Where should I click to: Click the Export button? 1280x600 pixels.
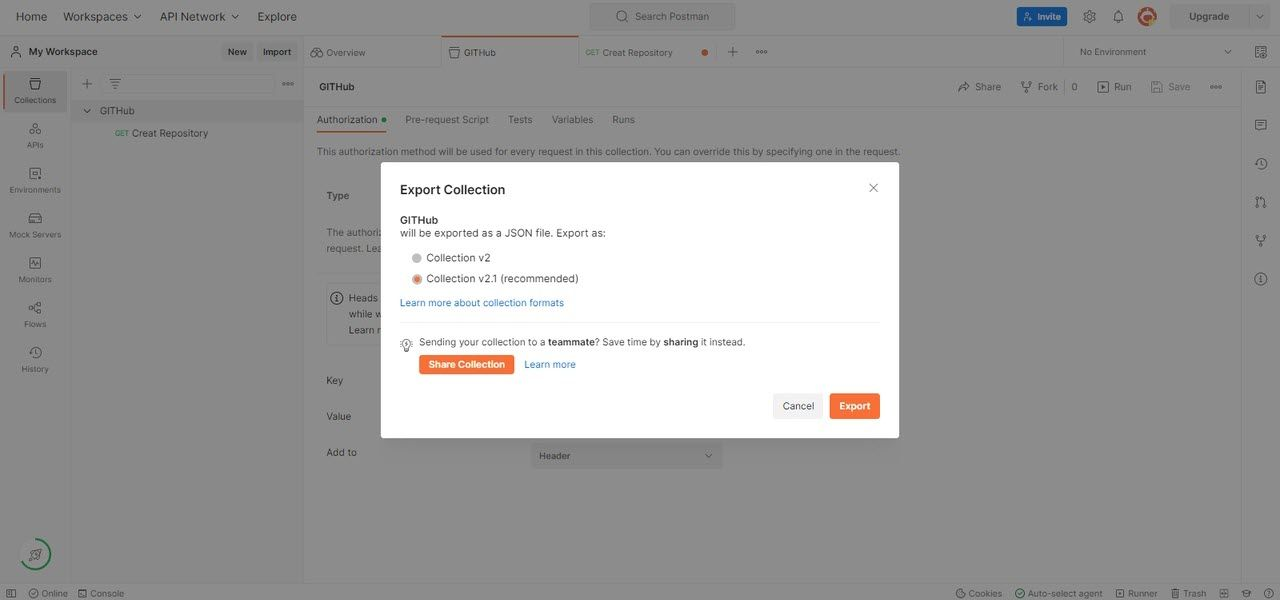tap(855, 406)
